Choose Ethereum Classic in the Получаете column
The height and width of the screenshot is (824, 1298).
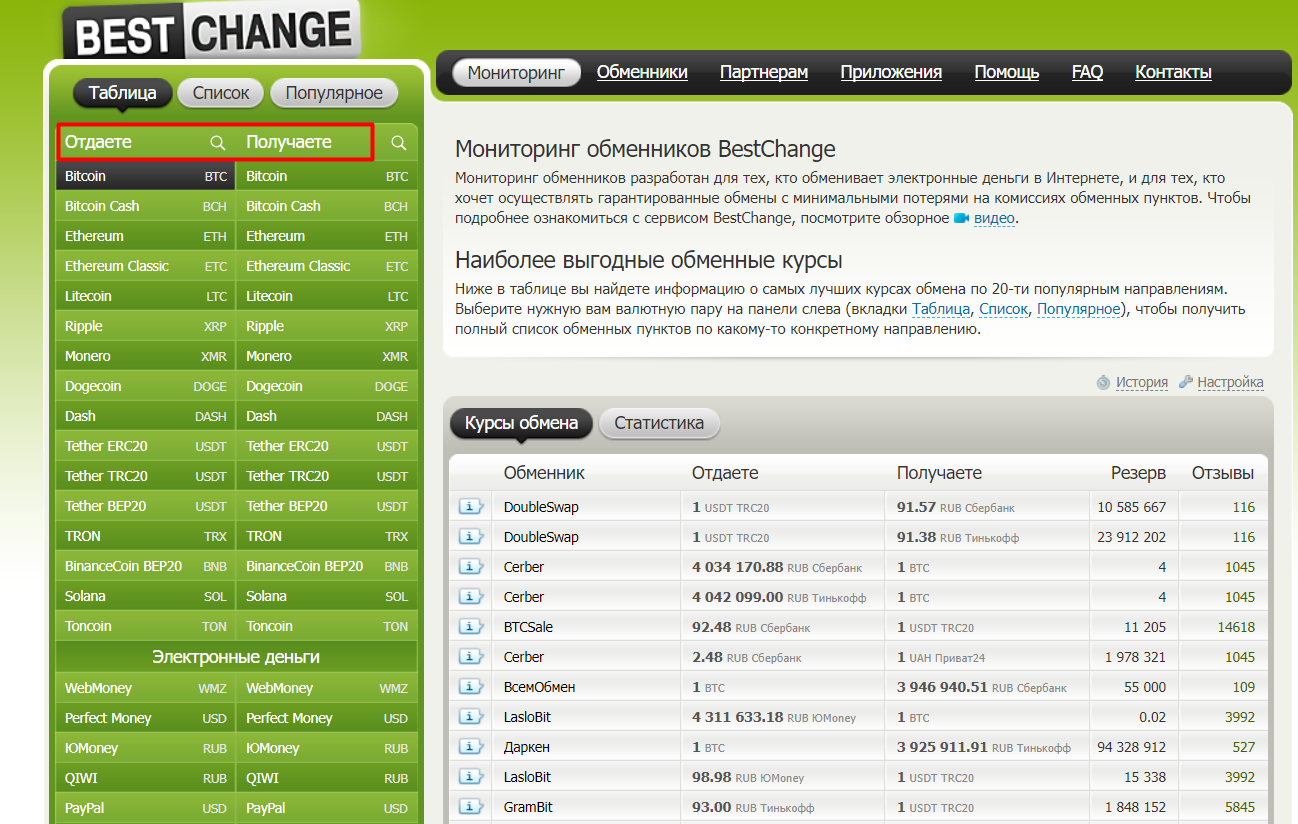click(327, 266)
